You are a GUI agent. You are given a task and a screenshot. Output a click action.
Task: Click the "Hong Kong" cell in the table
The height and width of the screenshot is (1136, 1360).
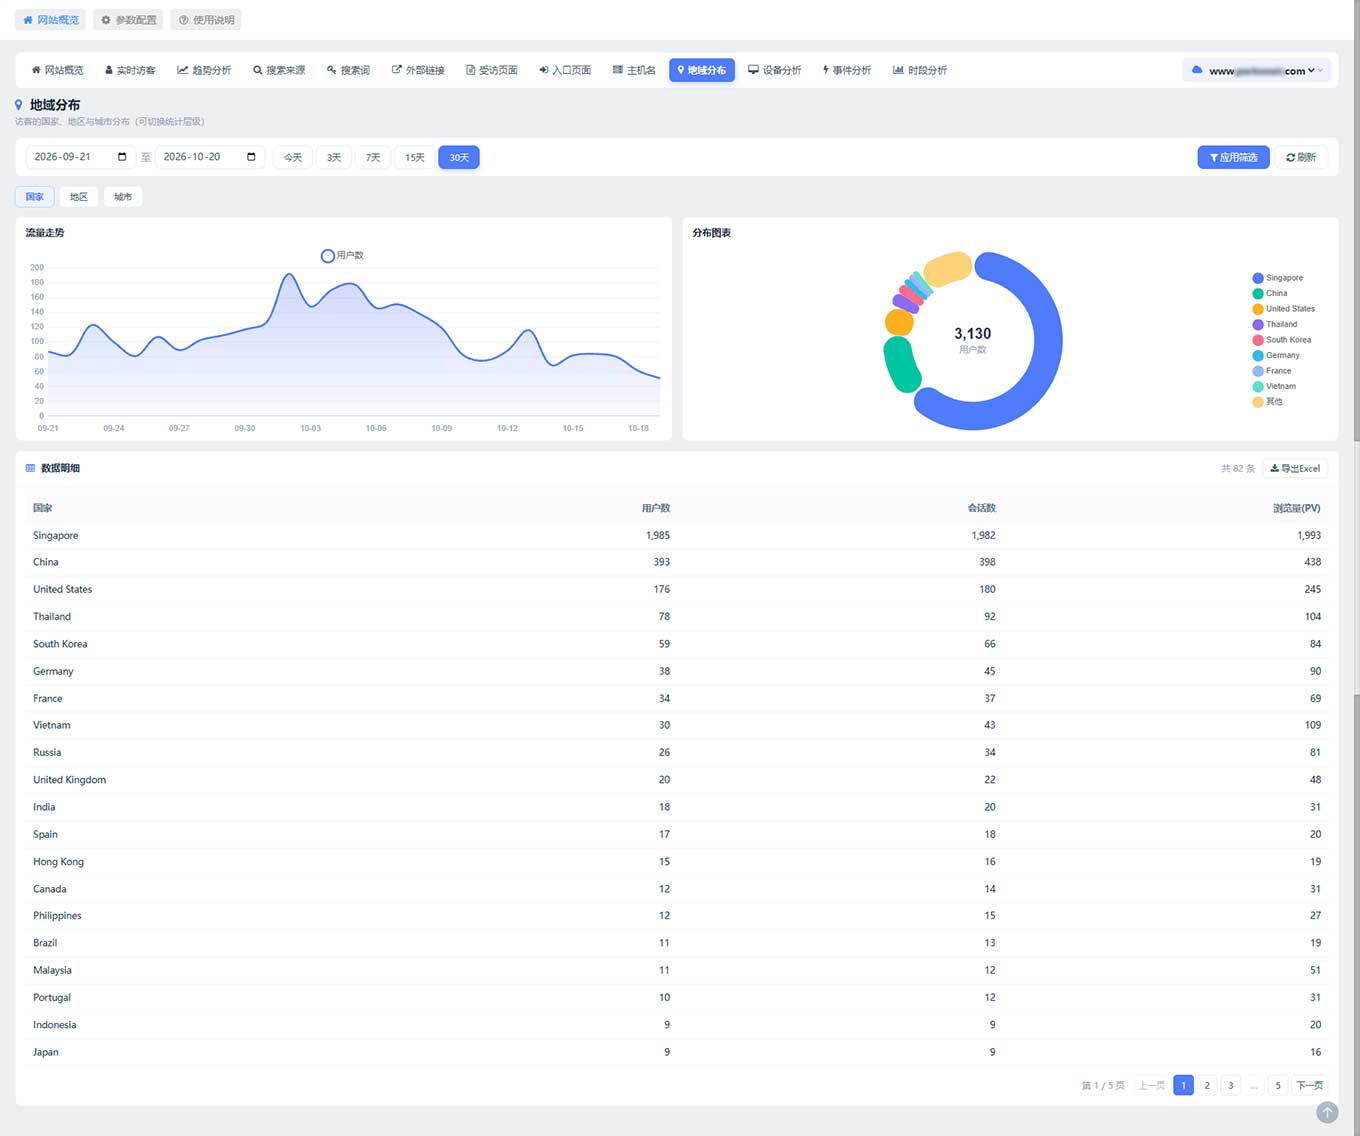coord(58,862)
